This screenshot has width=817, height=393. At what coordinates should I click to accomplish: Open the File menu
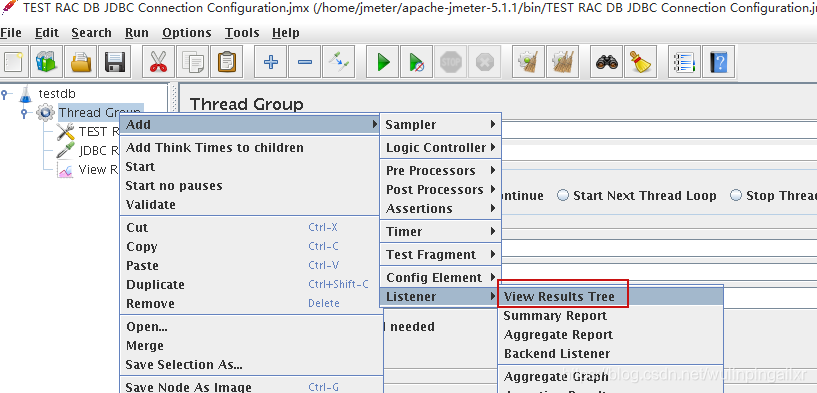11,33
